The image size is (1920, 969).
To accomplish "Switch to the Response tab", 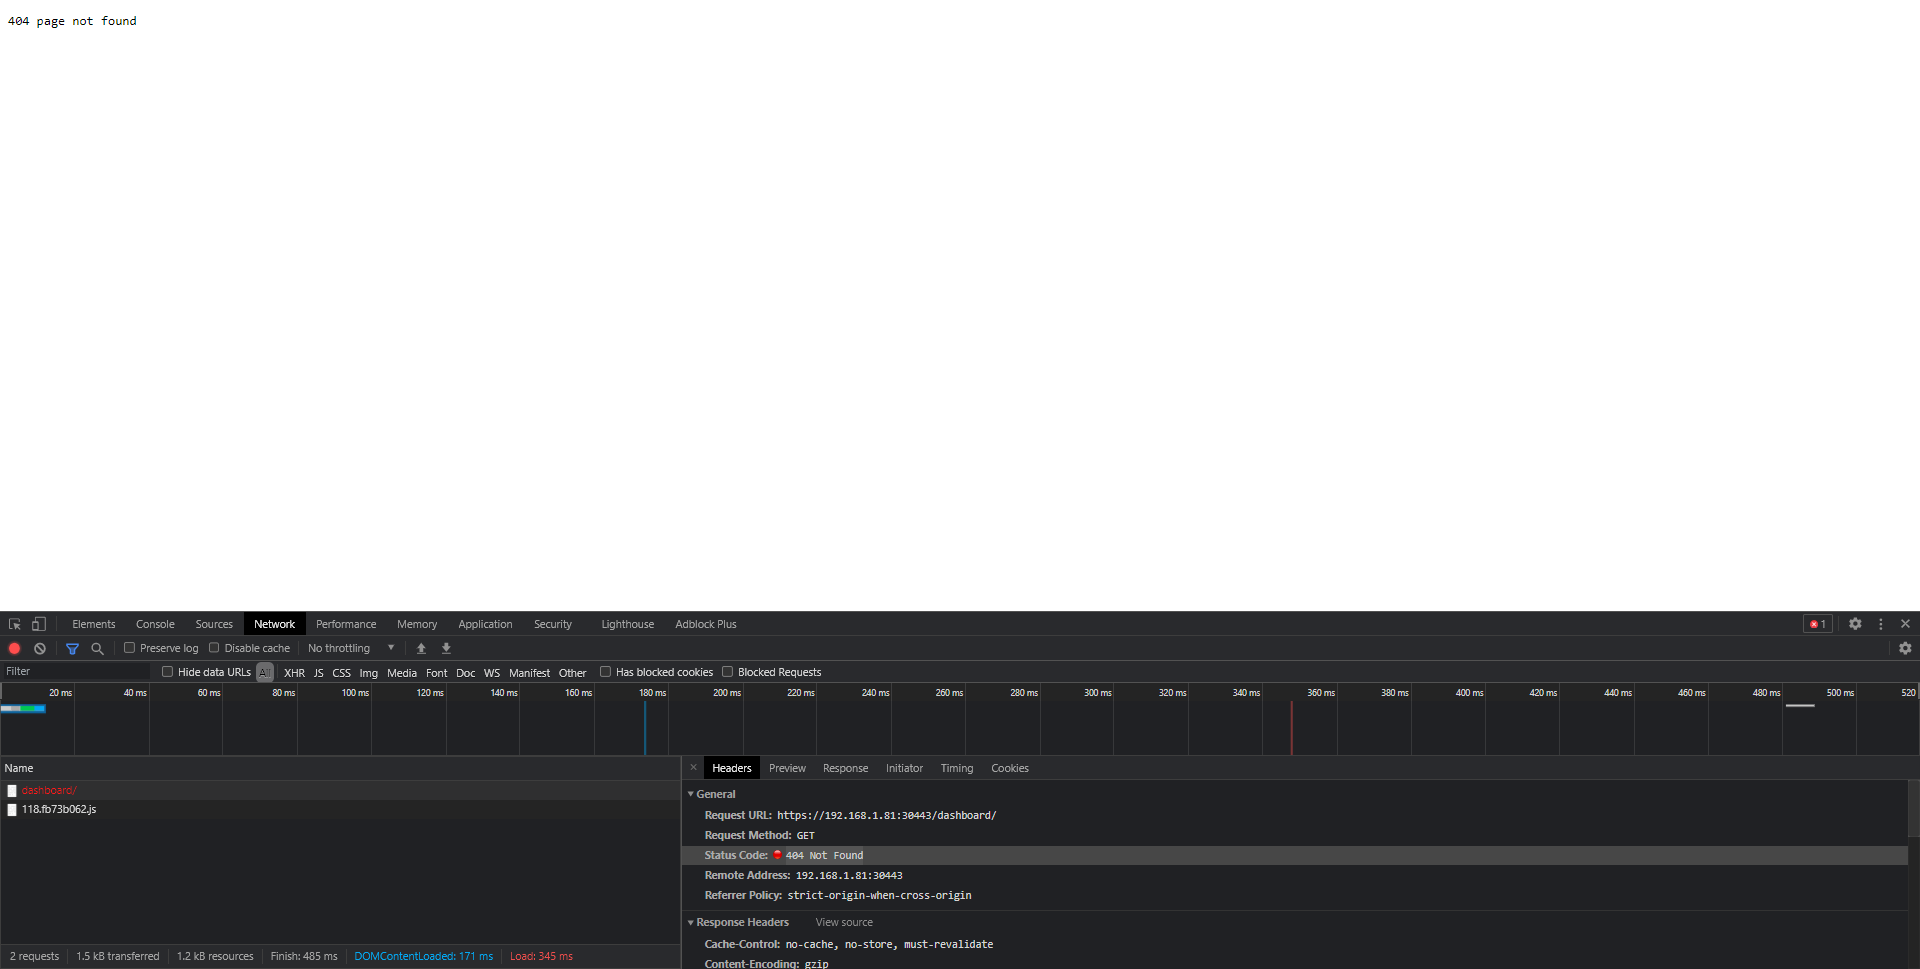I will click(845, 768).
